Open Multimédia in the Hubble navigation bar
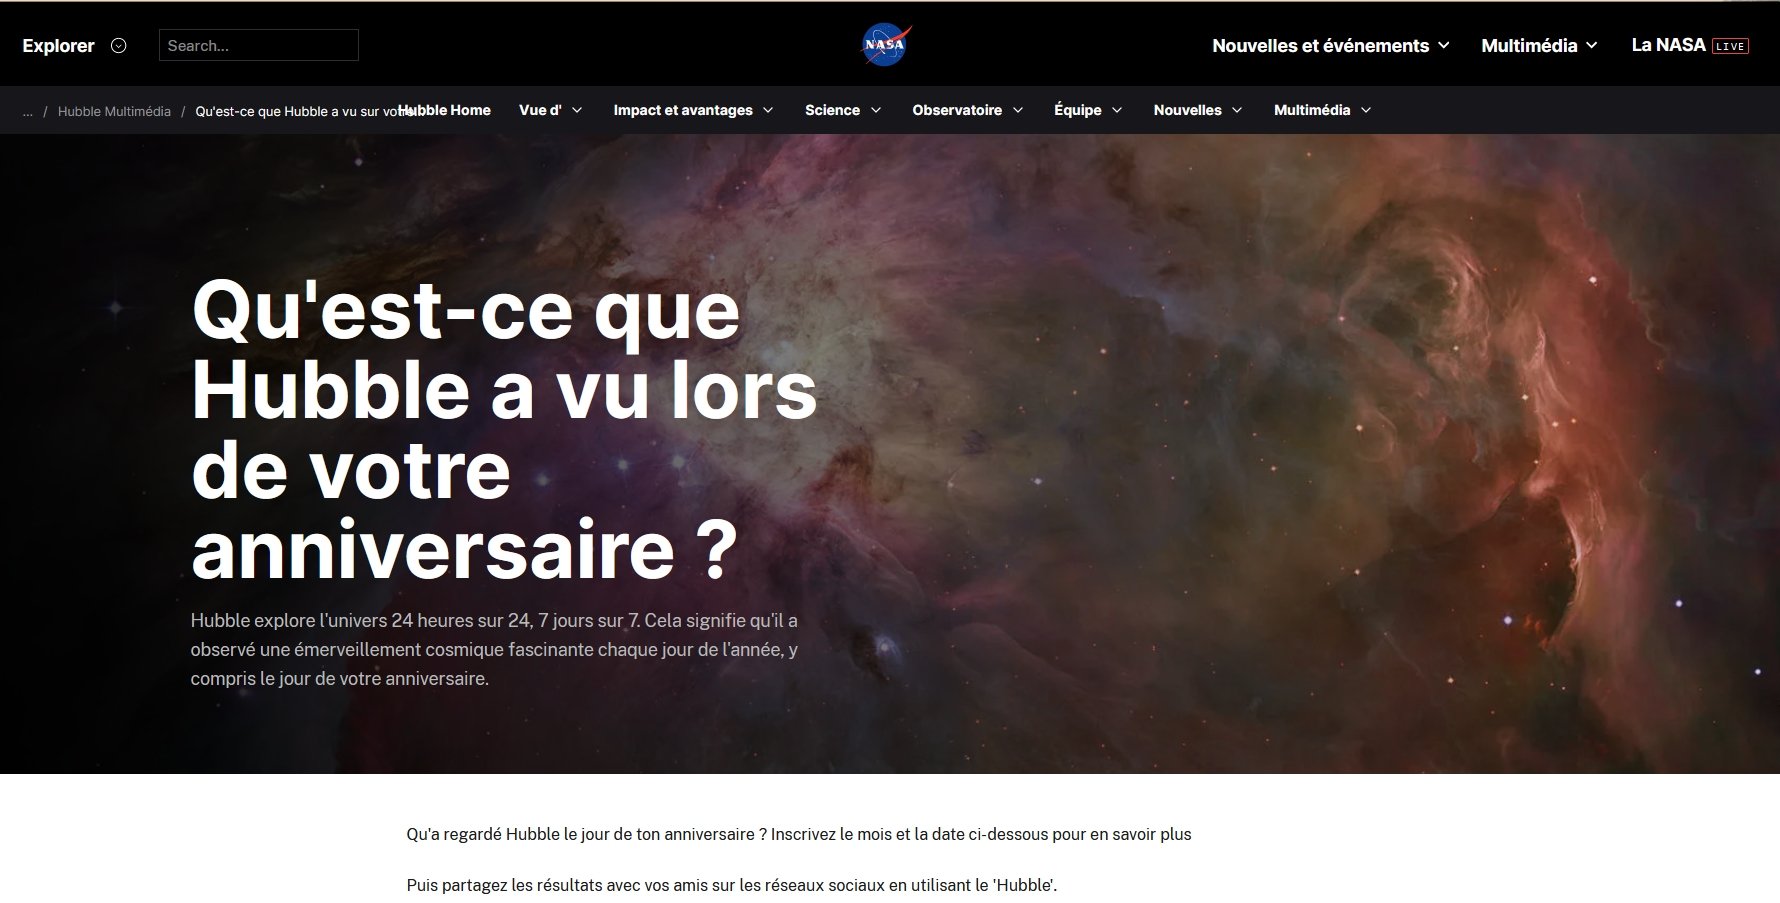The image size is (1780, 903). 1322,110
